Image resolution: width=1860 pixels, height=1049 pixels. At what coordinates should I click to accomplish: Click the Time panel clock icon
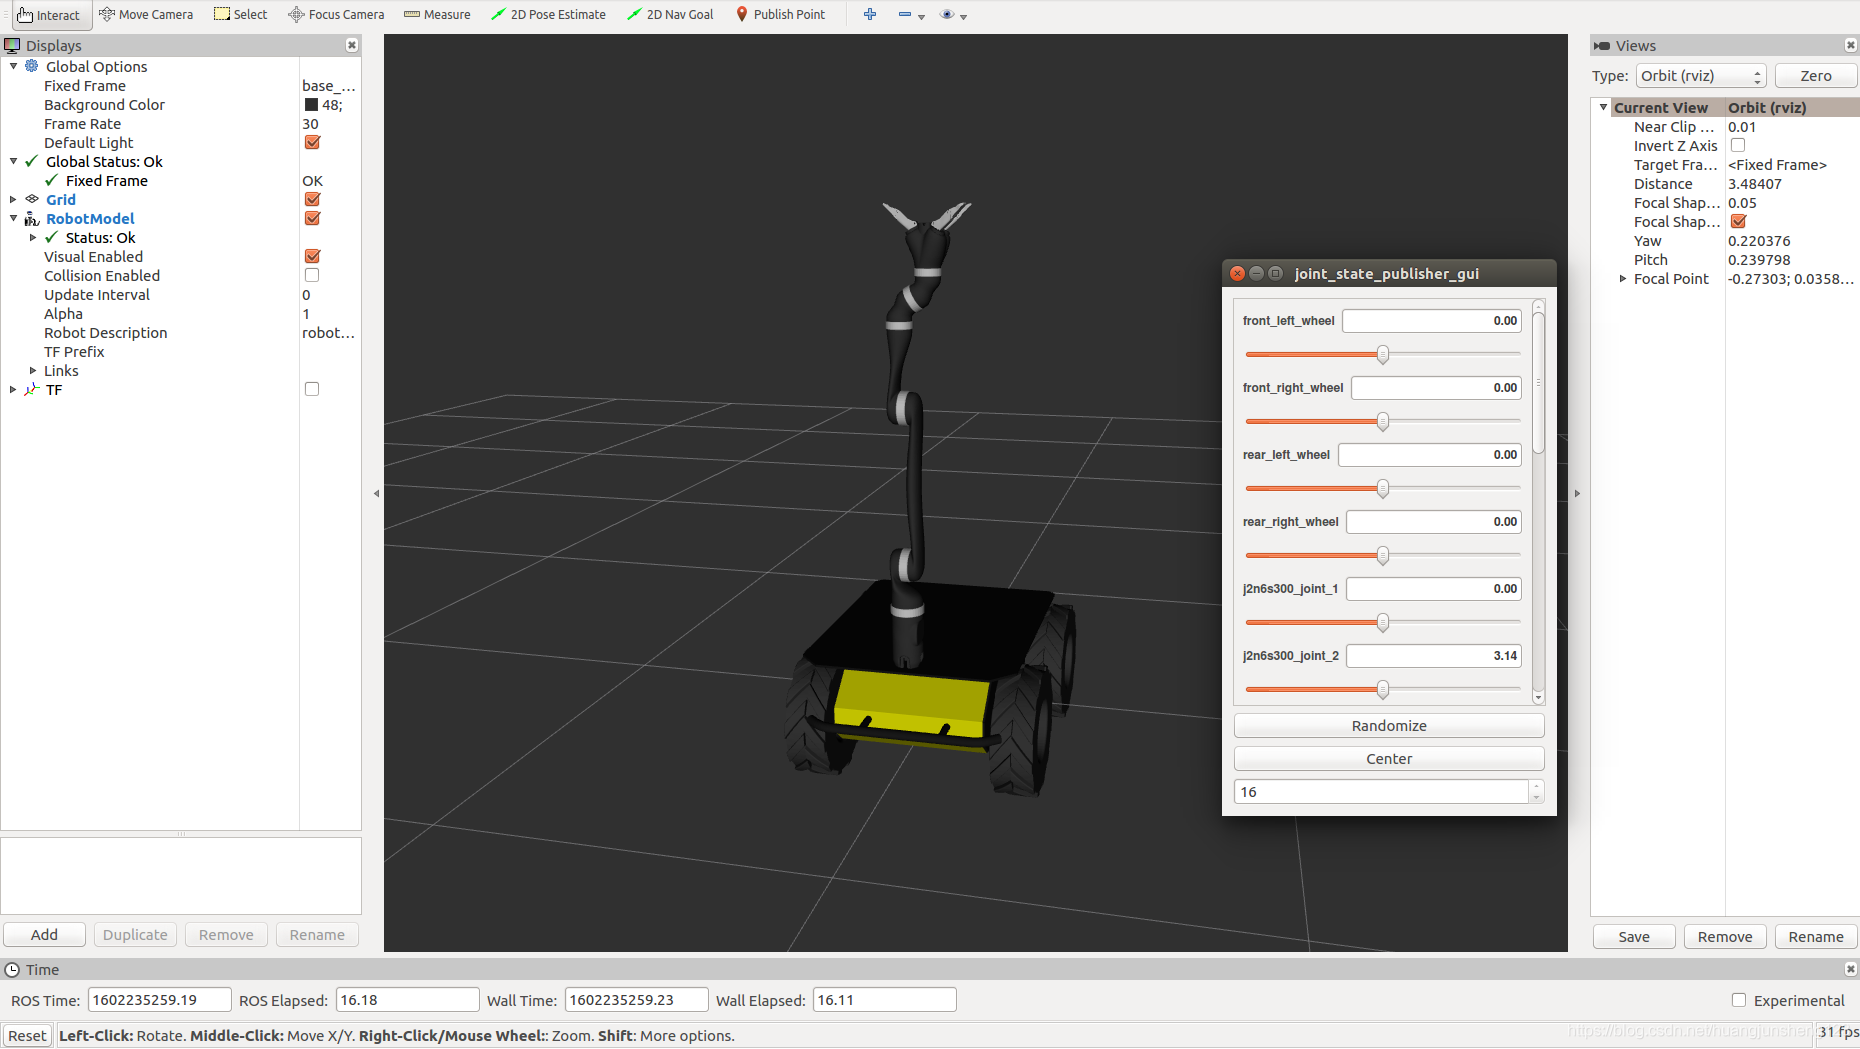tap(12, 969)
